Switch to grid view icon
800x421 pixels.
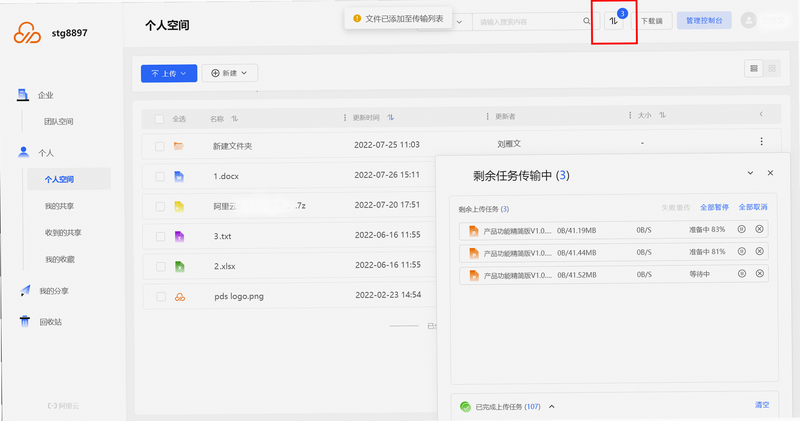pos(772,68)
